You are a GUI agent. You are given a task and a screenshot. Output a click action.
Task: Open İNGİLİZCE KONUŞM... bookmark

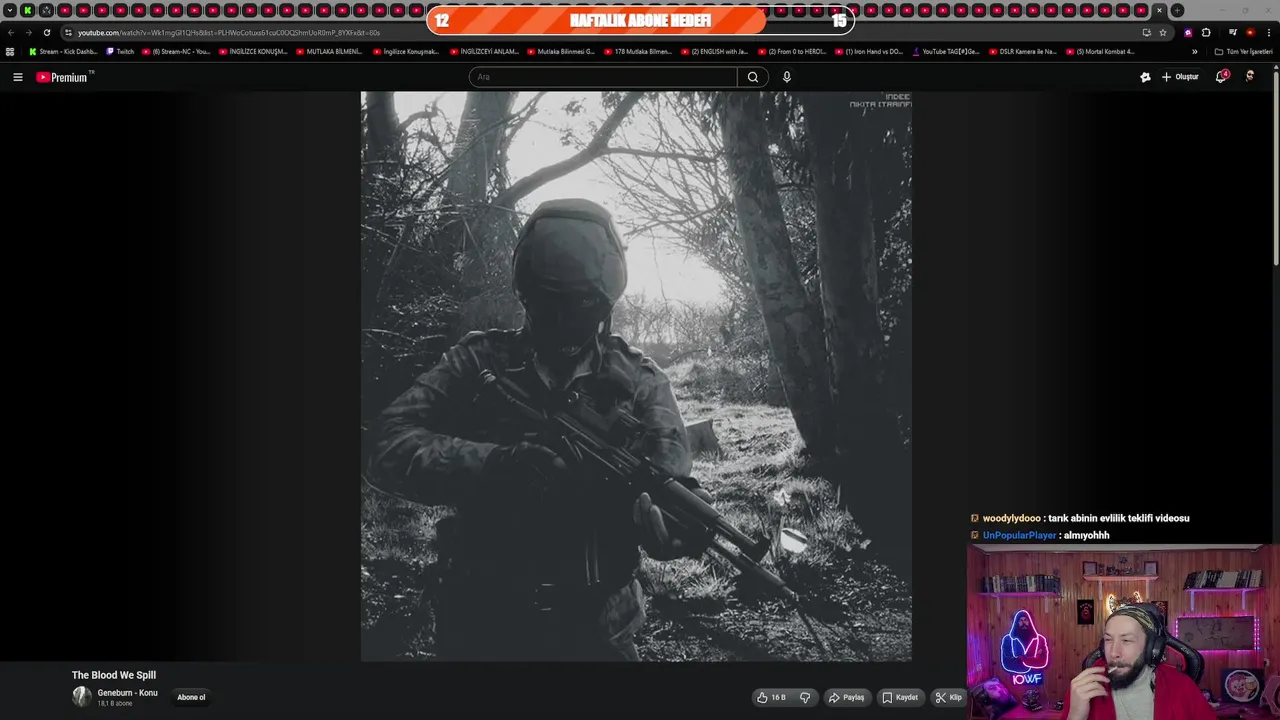tap(253, 51)
